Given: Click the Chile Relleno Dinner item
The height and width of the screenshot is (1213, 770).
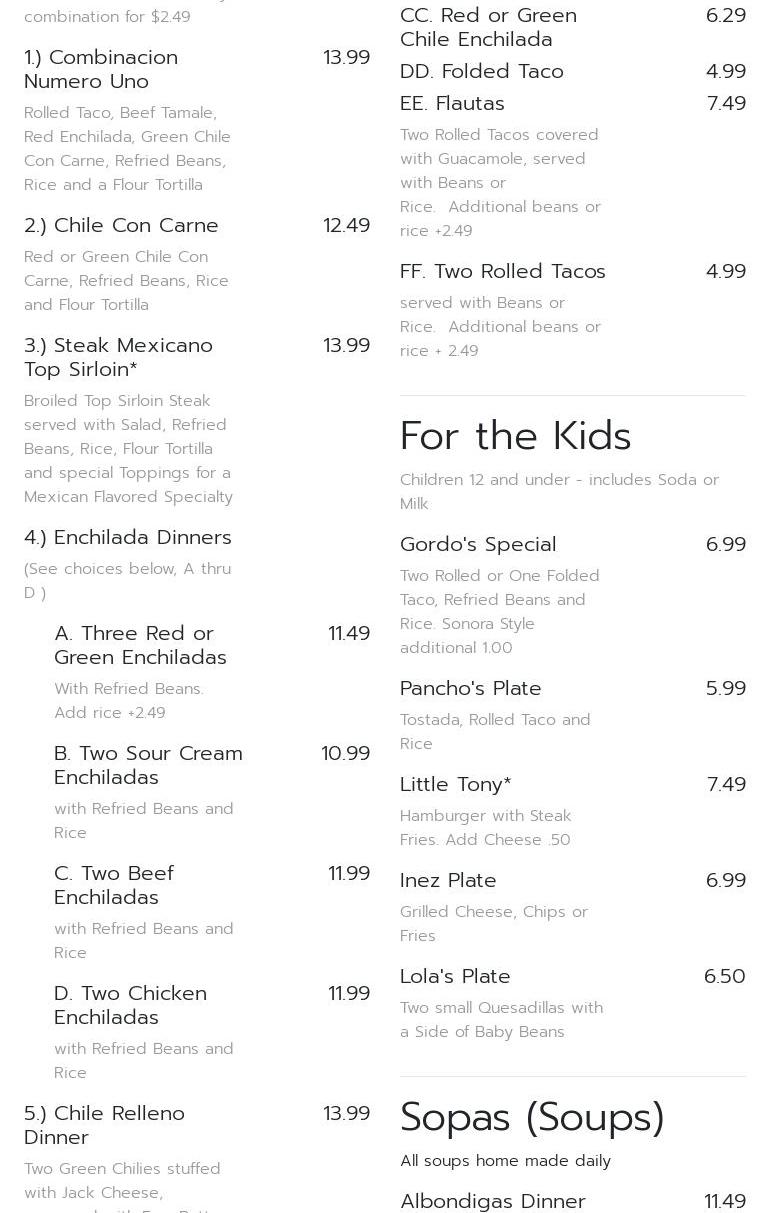Looking at the screenshot, I should [104, 1125].
